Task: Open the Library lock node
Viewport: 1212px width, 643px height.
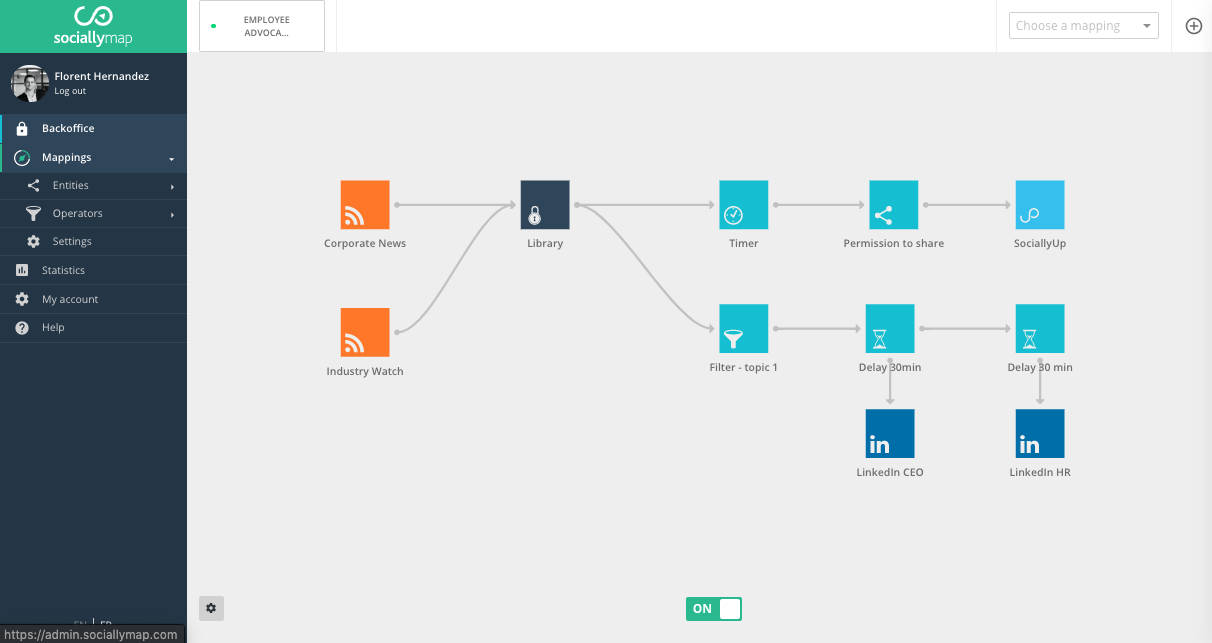Action: pos(545,205)
